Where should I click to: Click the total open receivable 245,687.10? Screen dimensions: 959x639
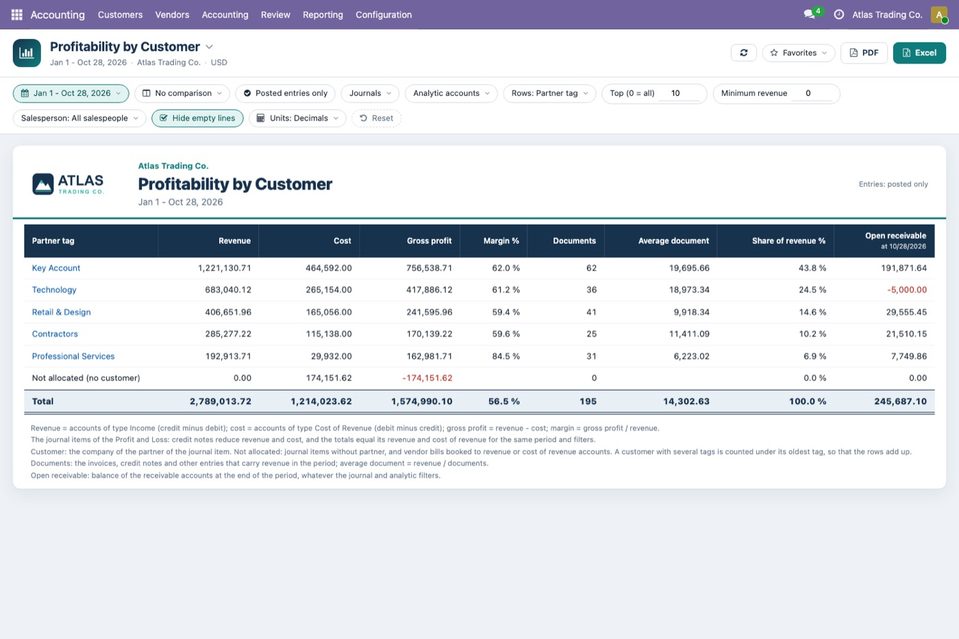900,401
